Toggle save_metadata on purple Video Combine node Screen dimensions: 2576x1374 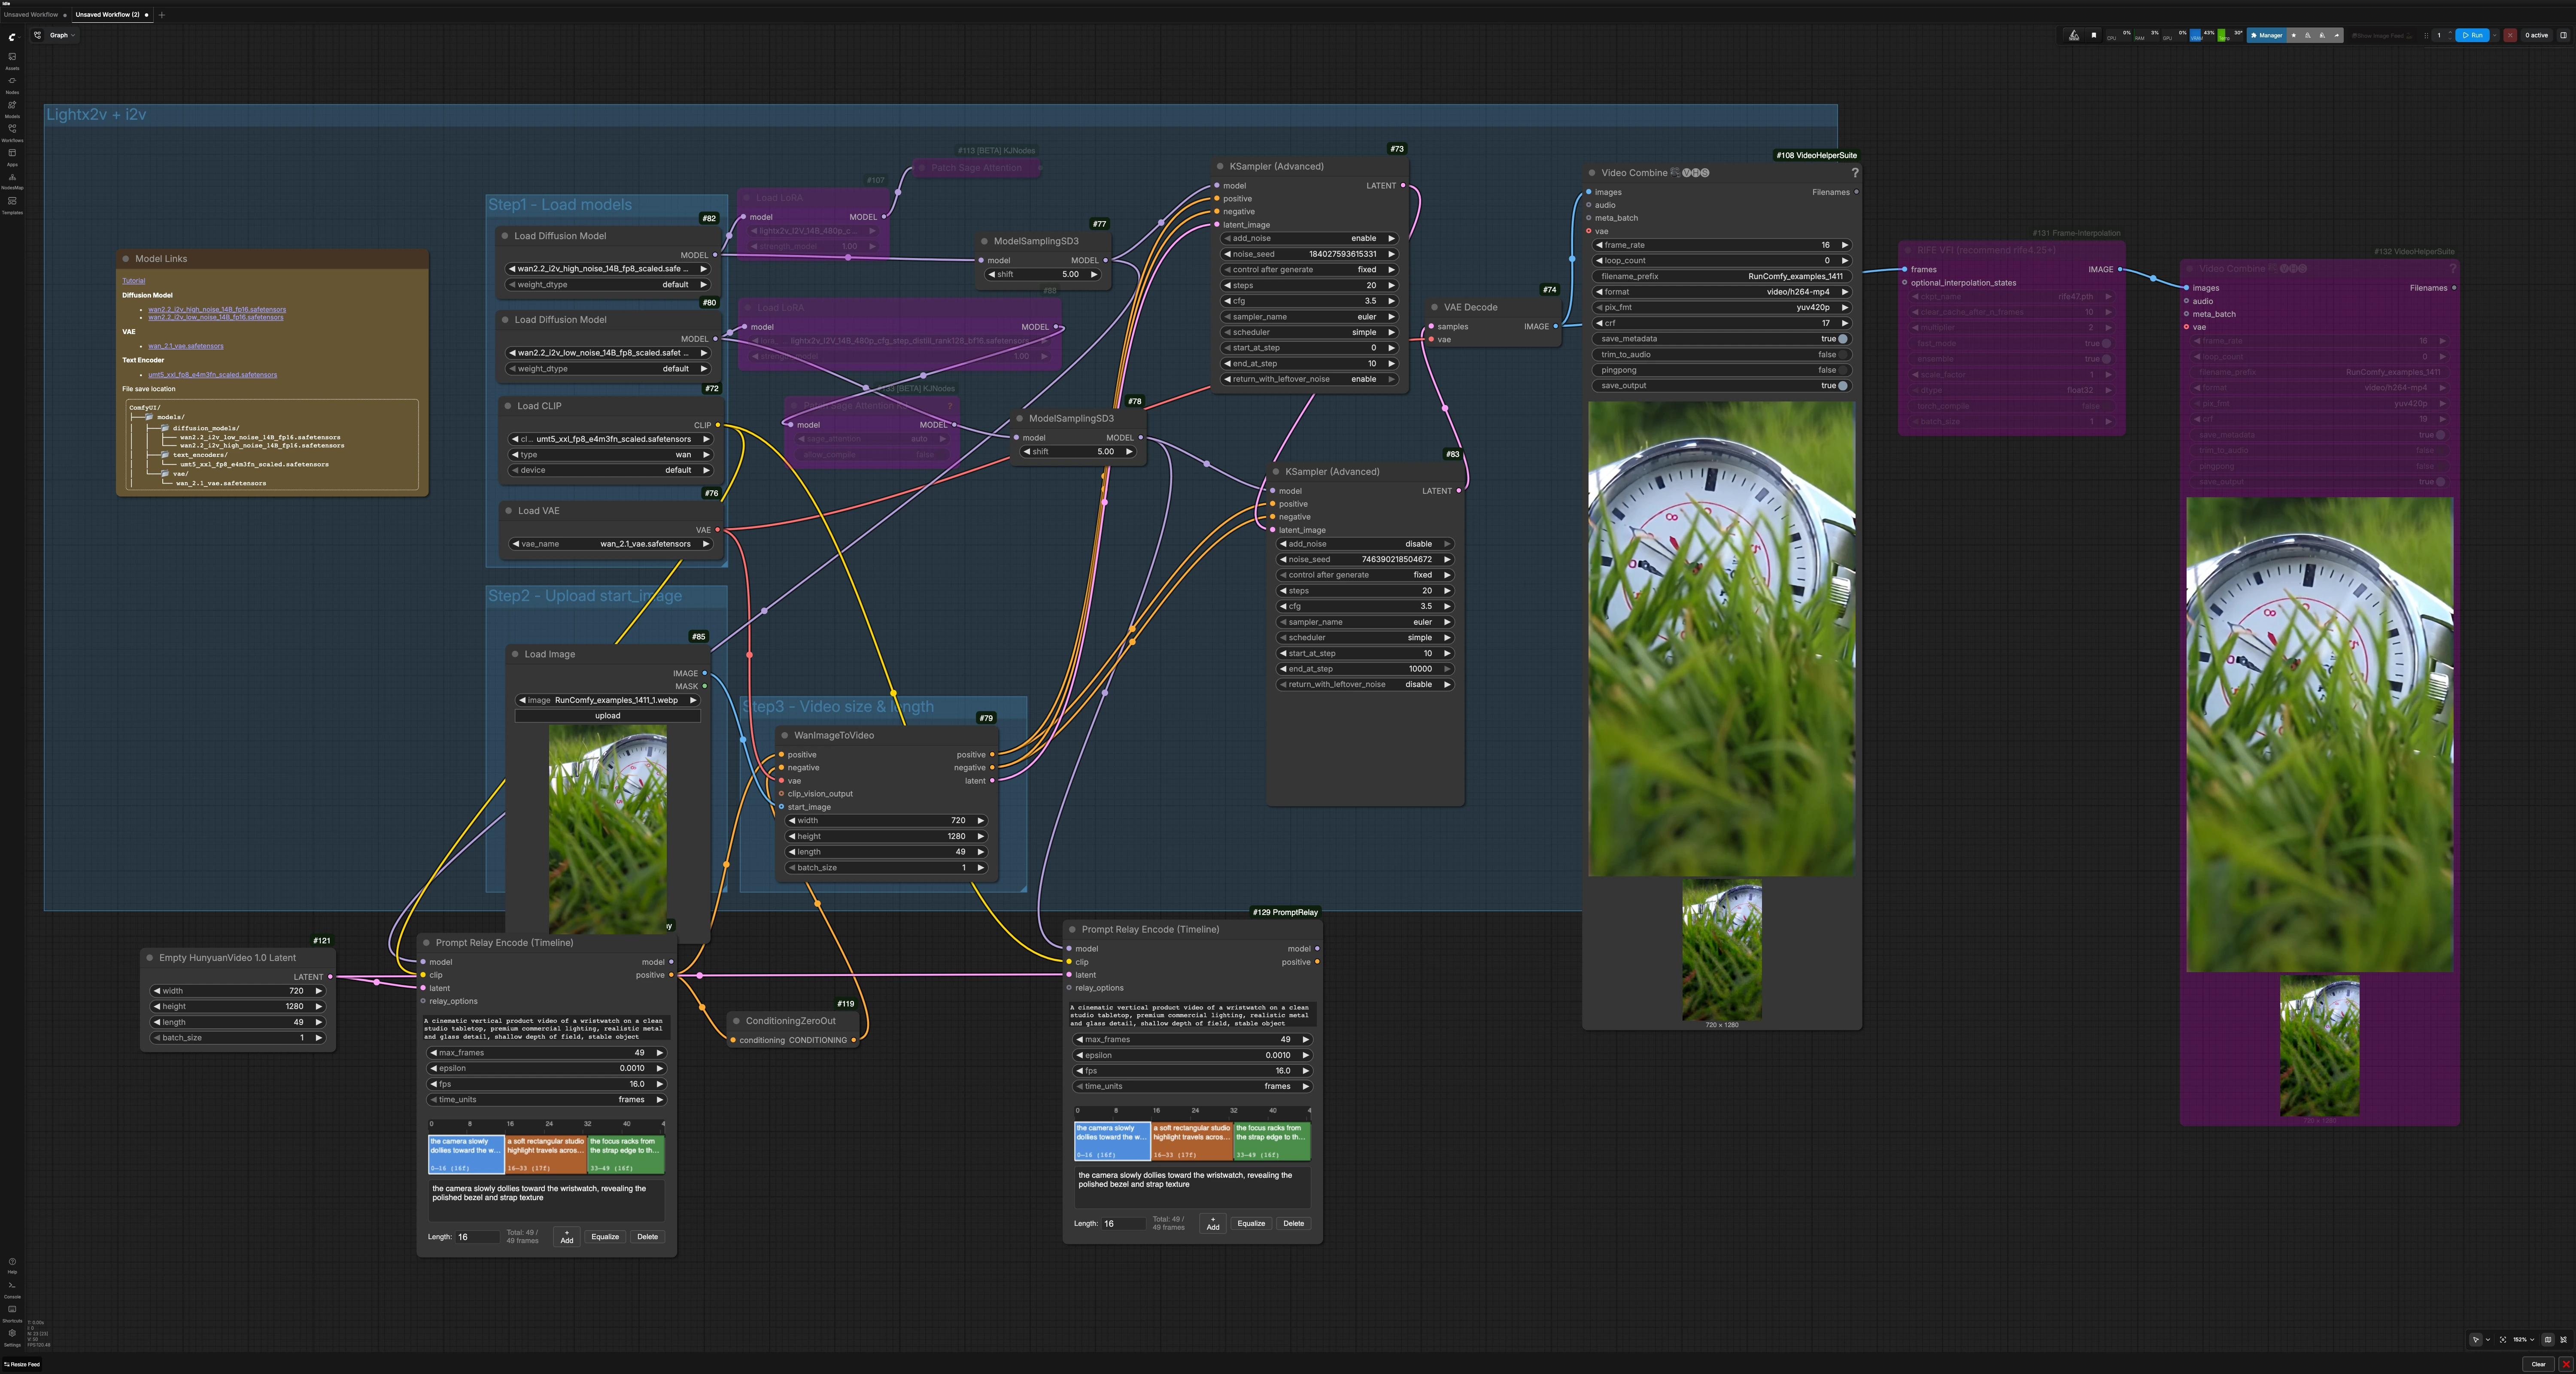[2440, 435]
